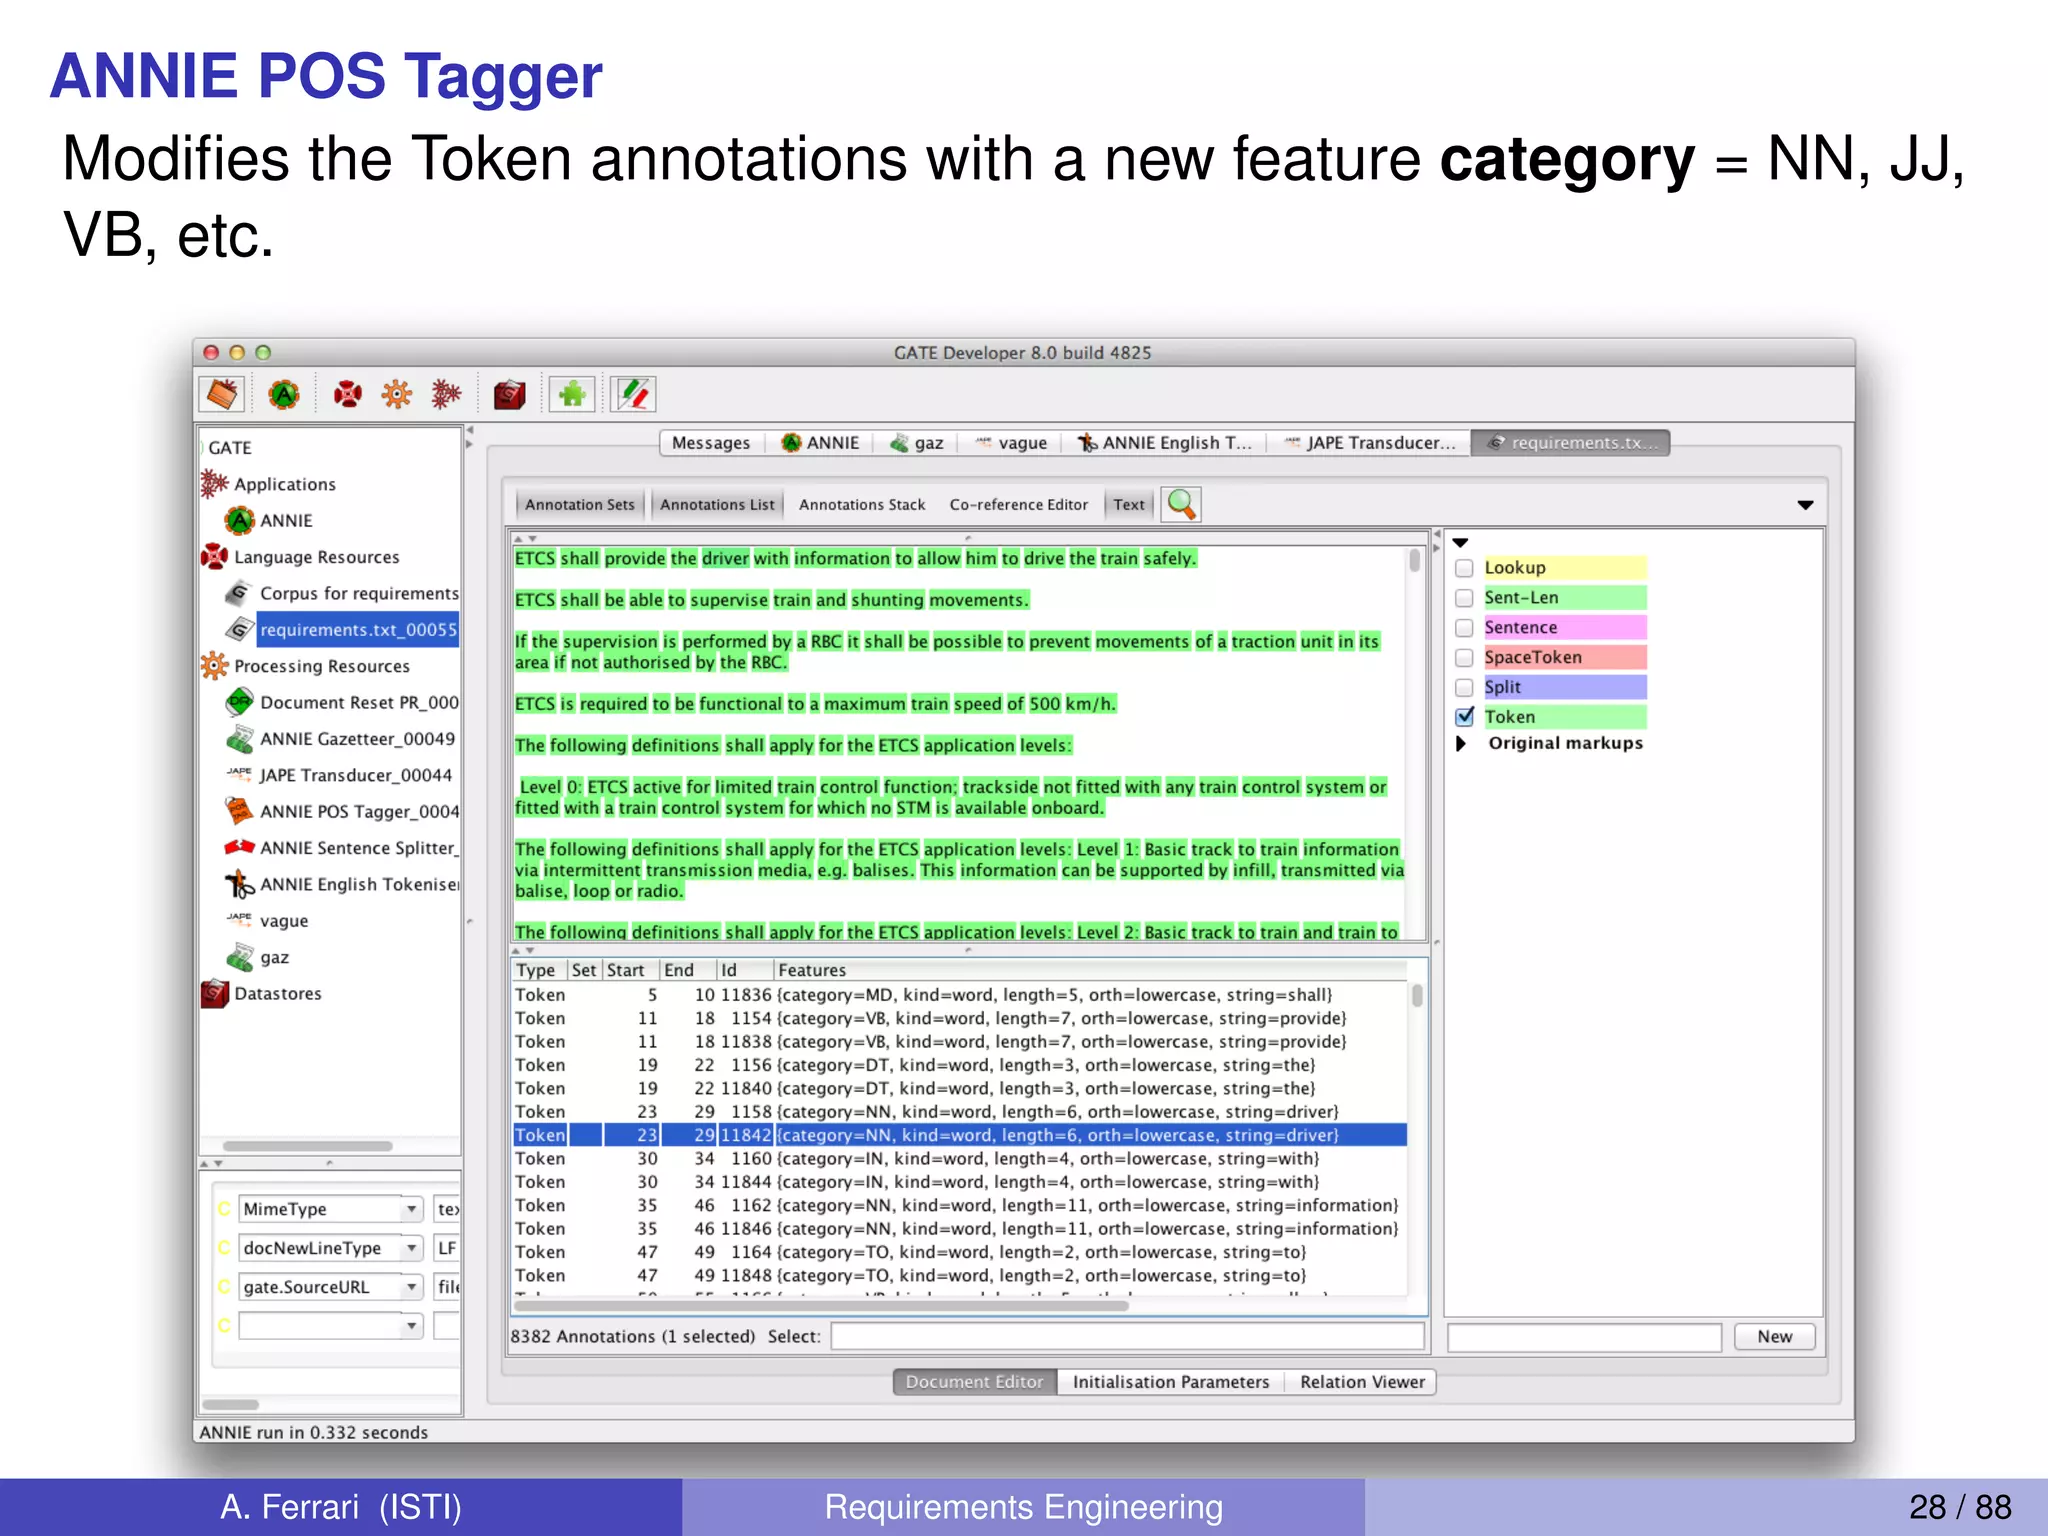Click the Processing Resources gear icon
The width and height of the screenshot is (2048, 1536).
pos(214,666)
